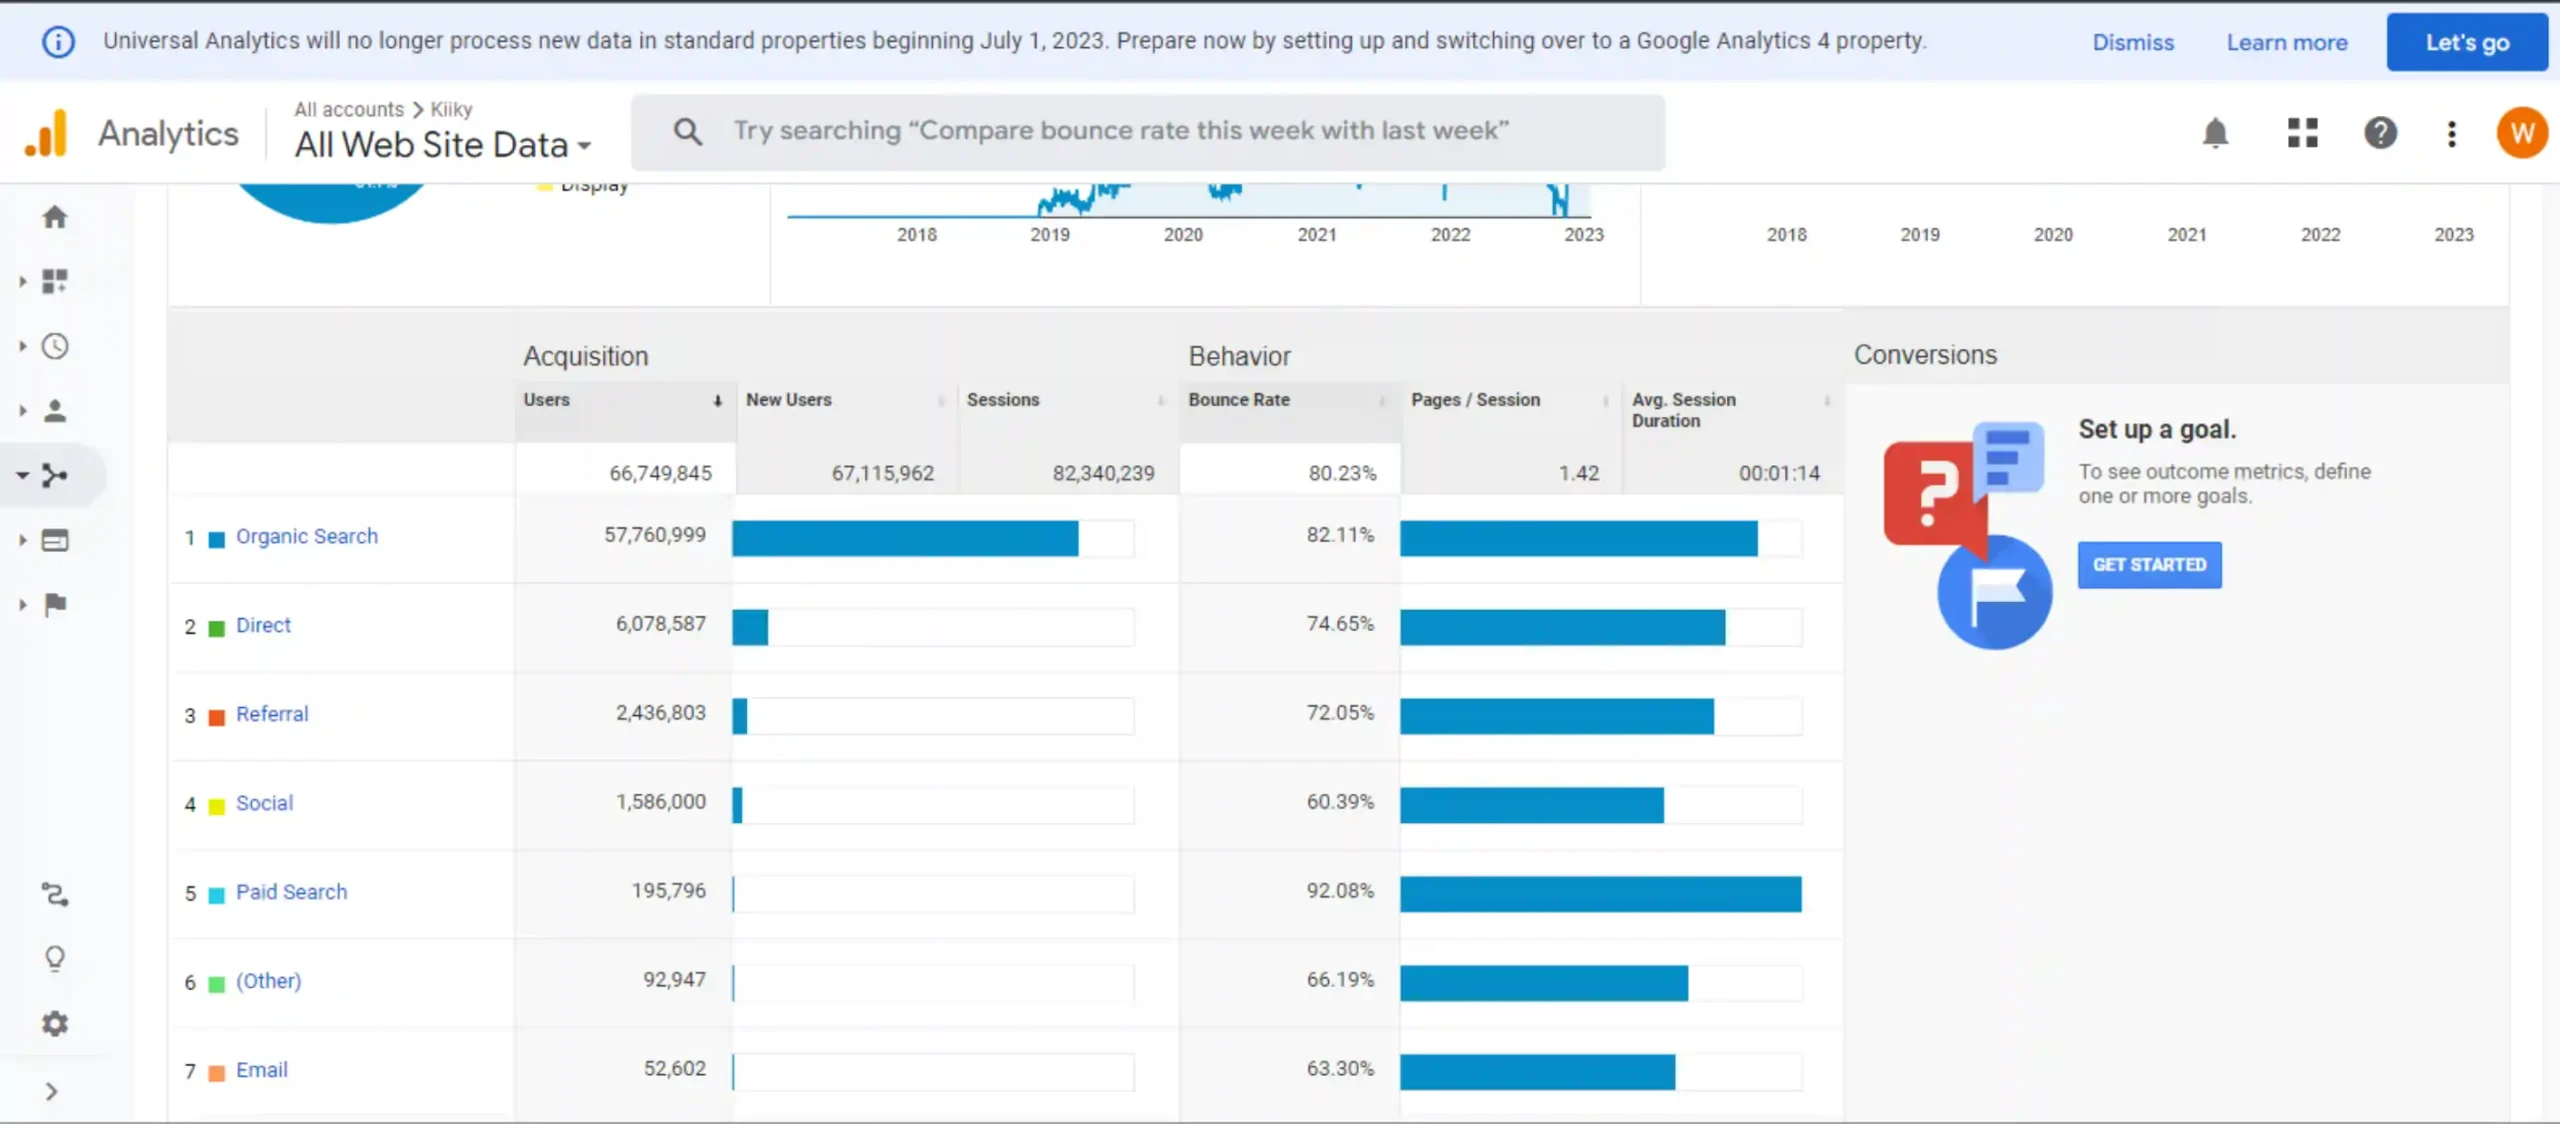
Task: Open Attribution icon in sidebar
Action: [x=55, y=894]
